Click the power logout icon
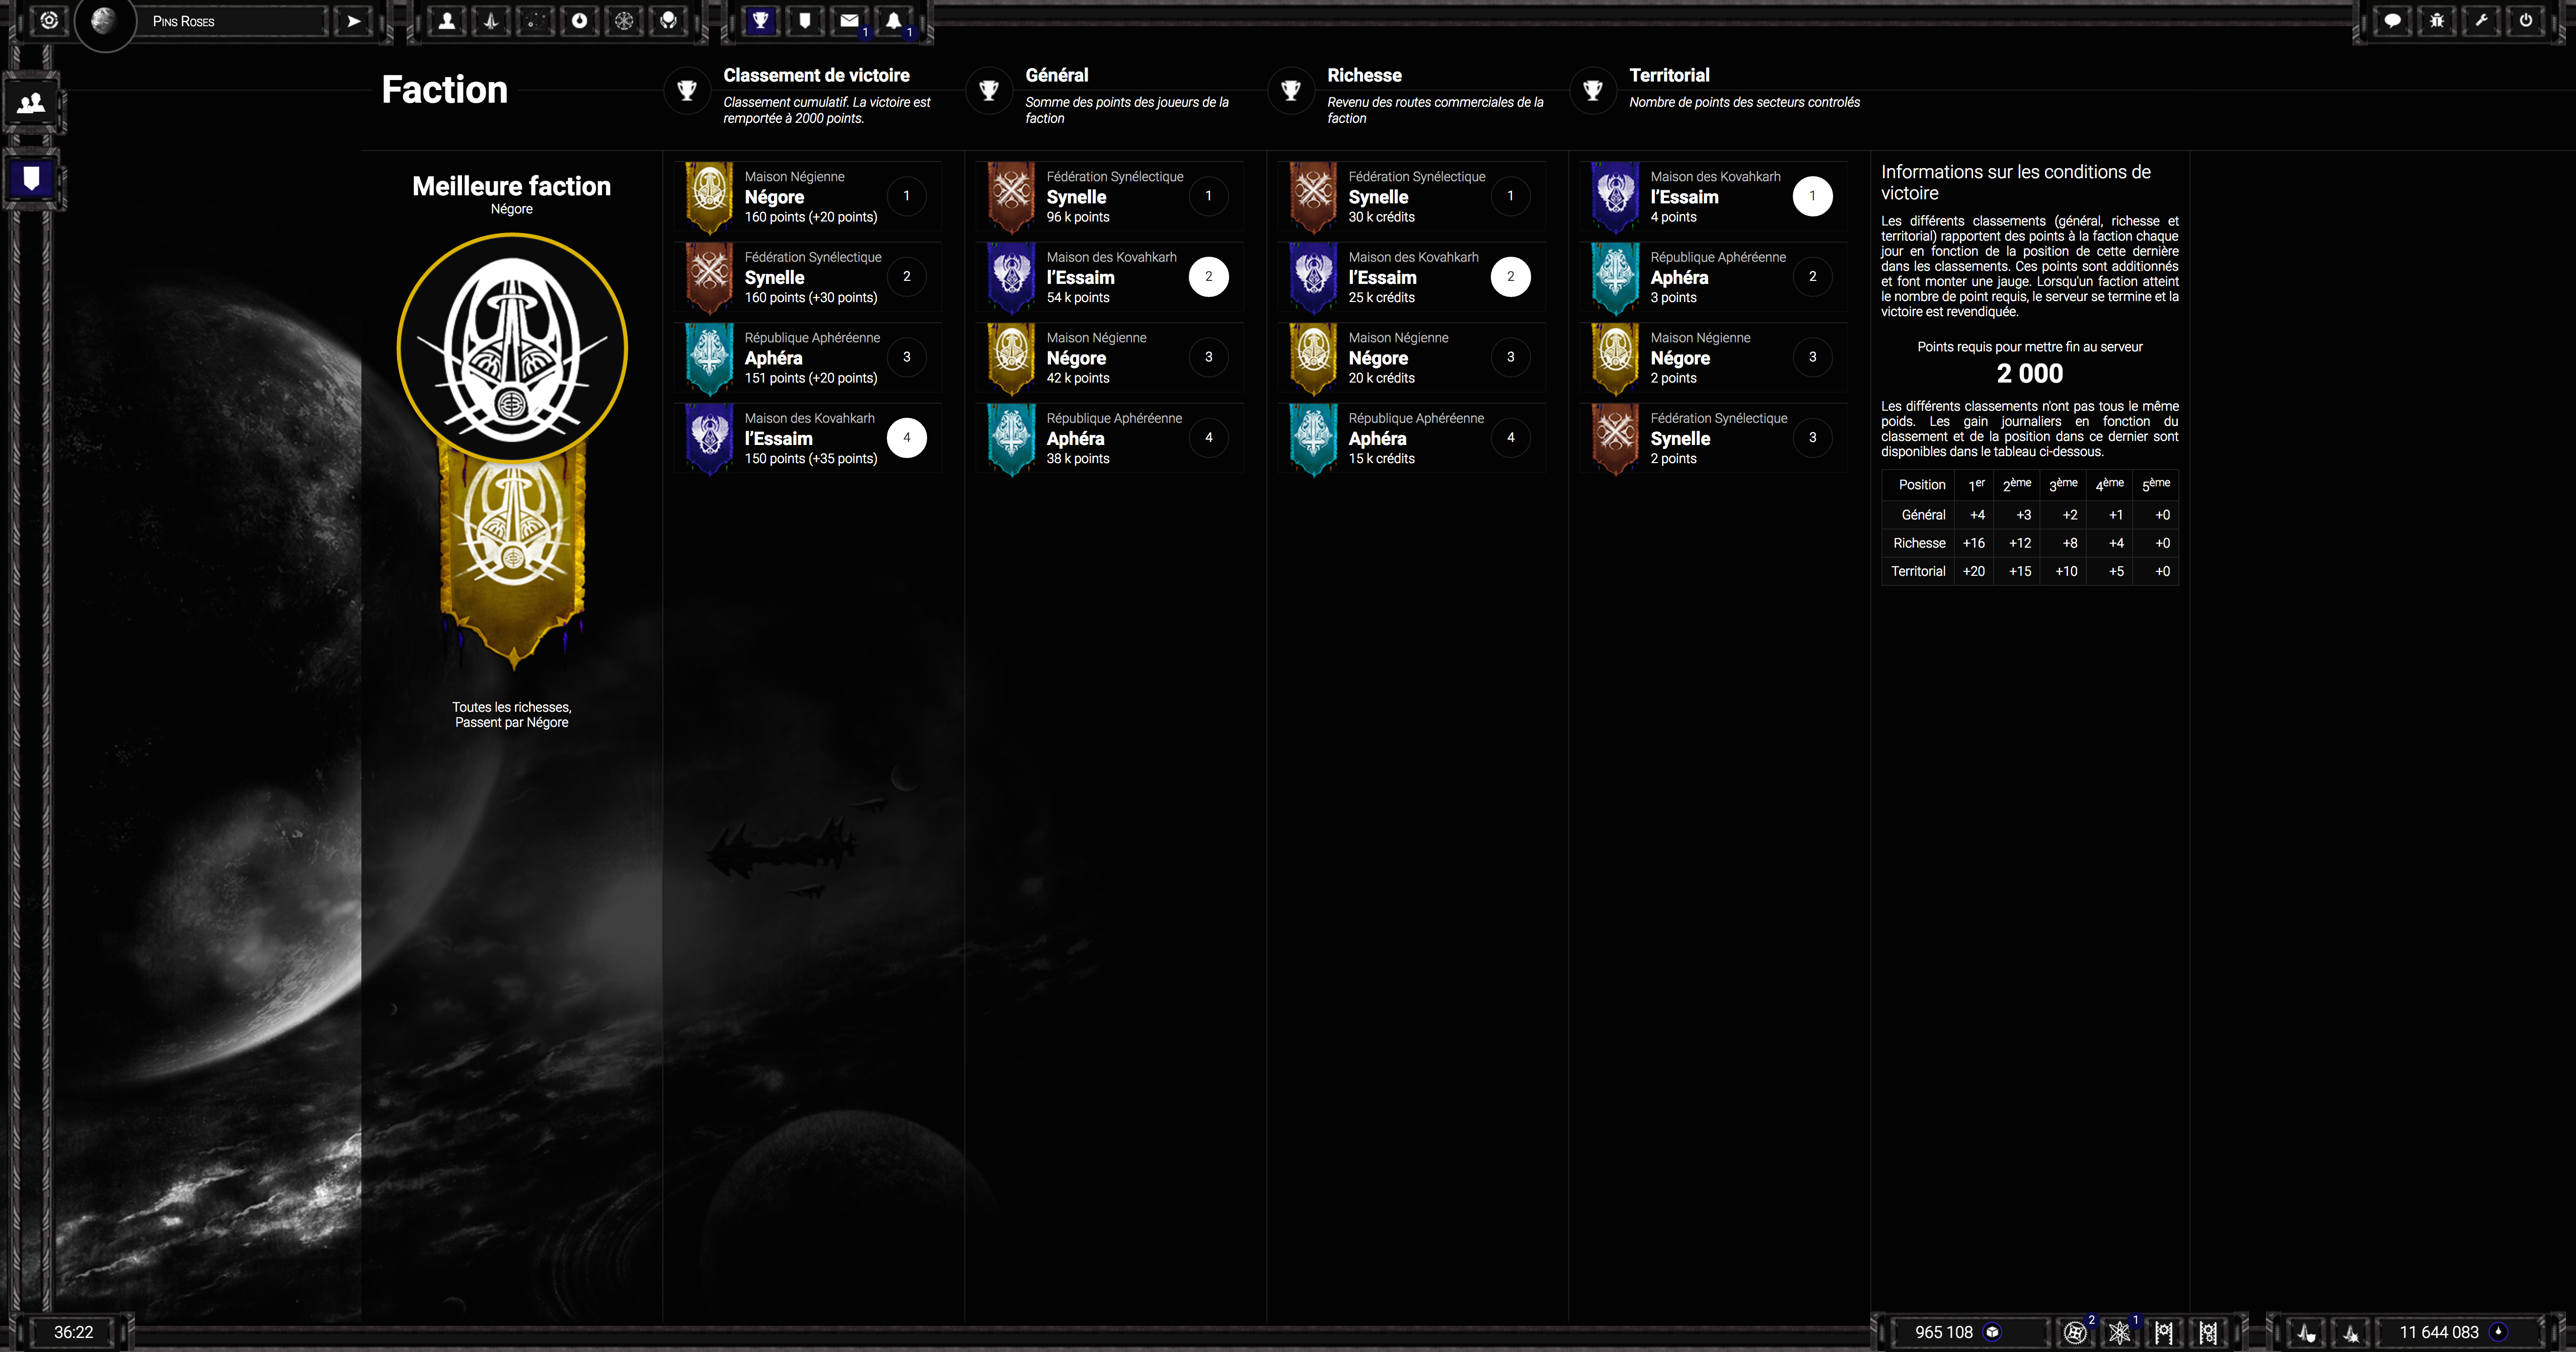 pos(2526,20)
